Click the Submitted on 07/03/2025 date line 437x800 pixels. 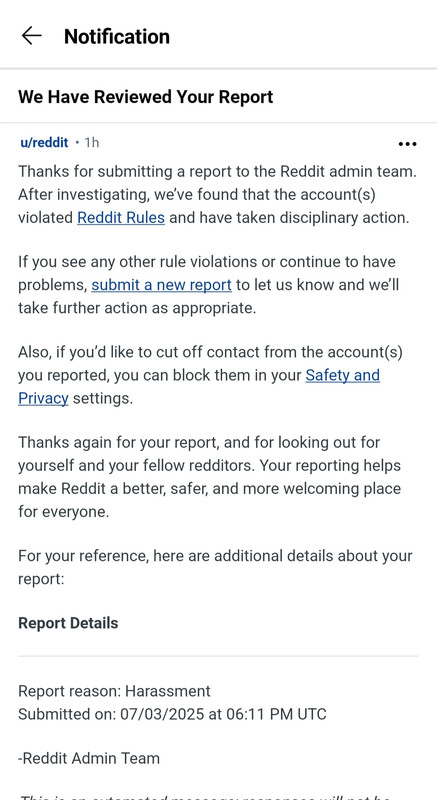(172, 714)
